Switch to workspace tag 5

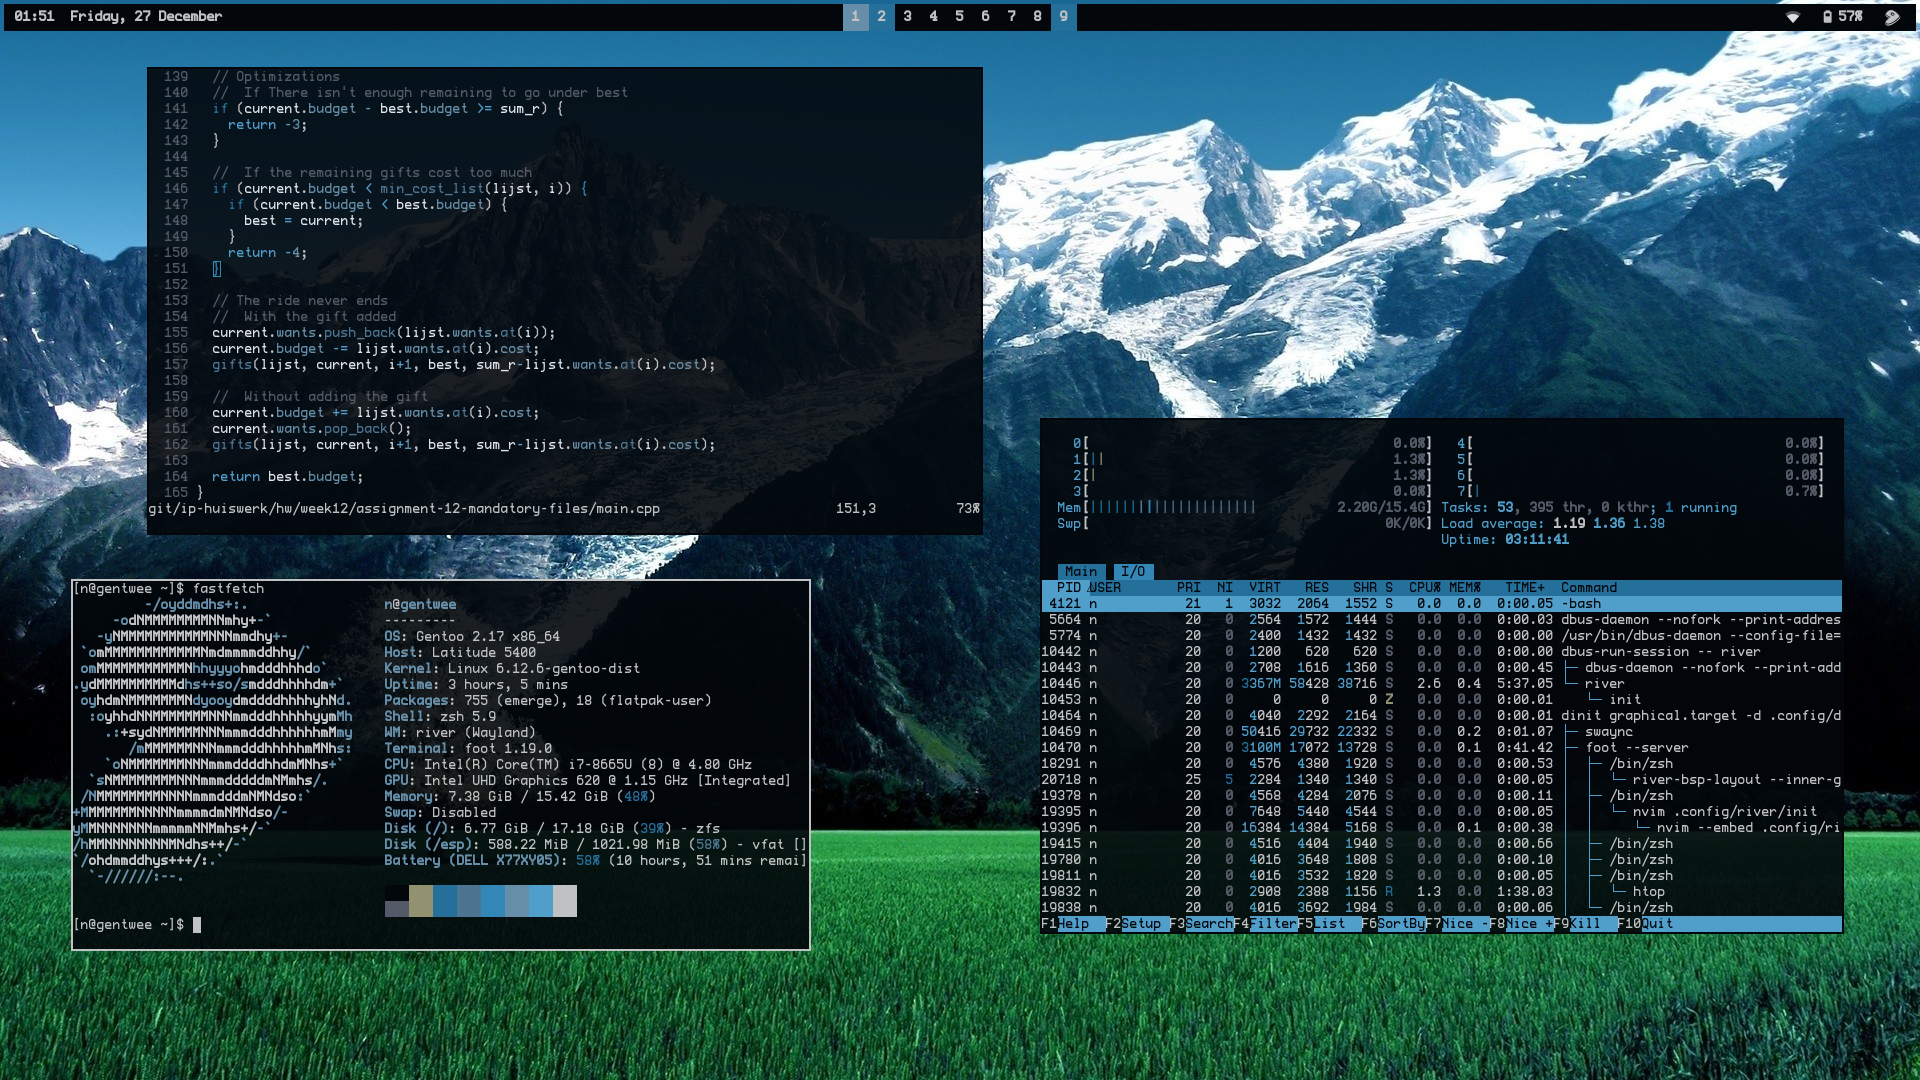point(959,17)
